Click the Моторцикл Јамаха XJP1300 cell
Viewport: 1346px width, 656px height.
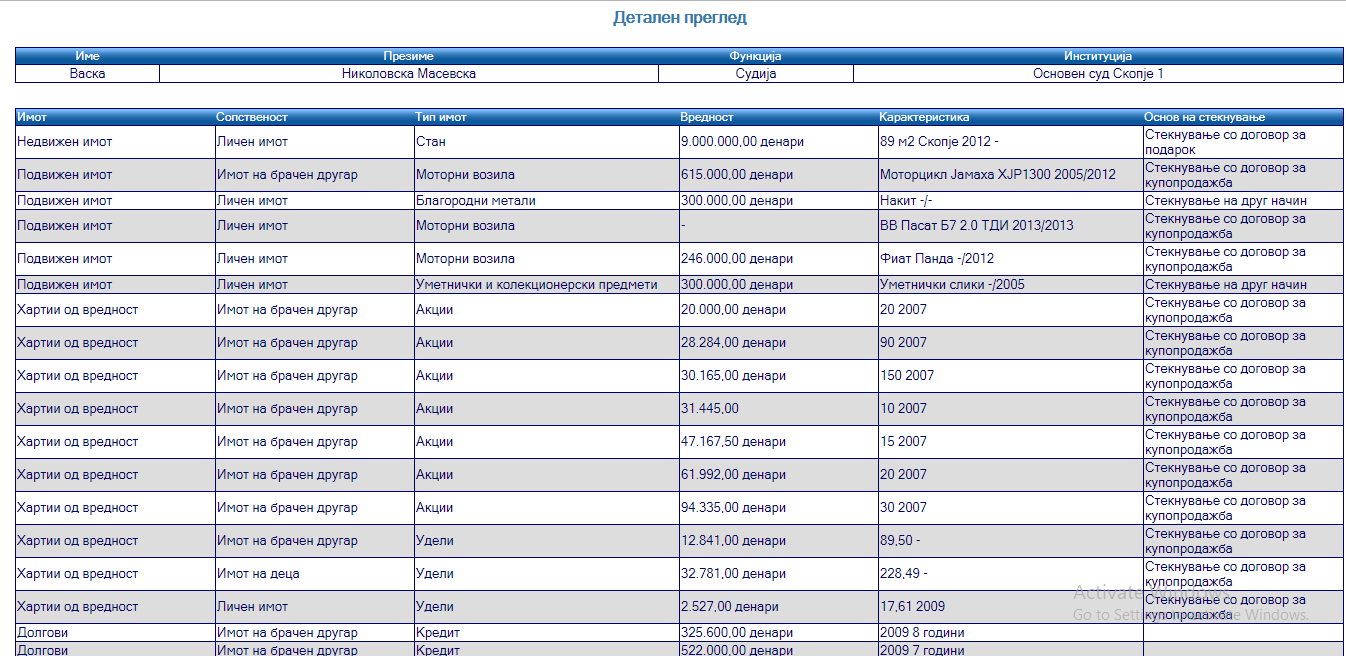click(997, 175)
